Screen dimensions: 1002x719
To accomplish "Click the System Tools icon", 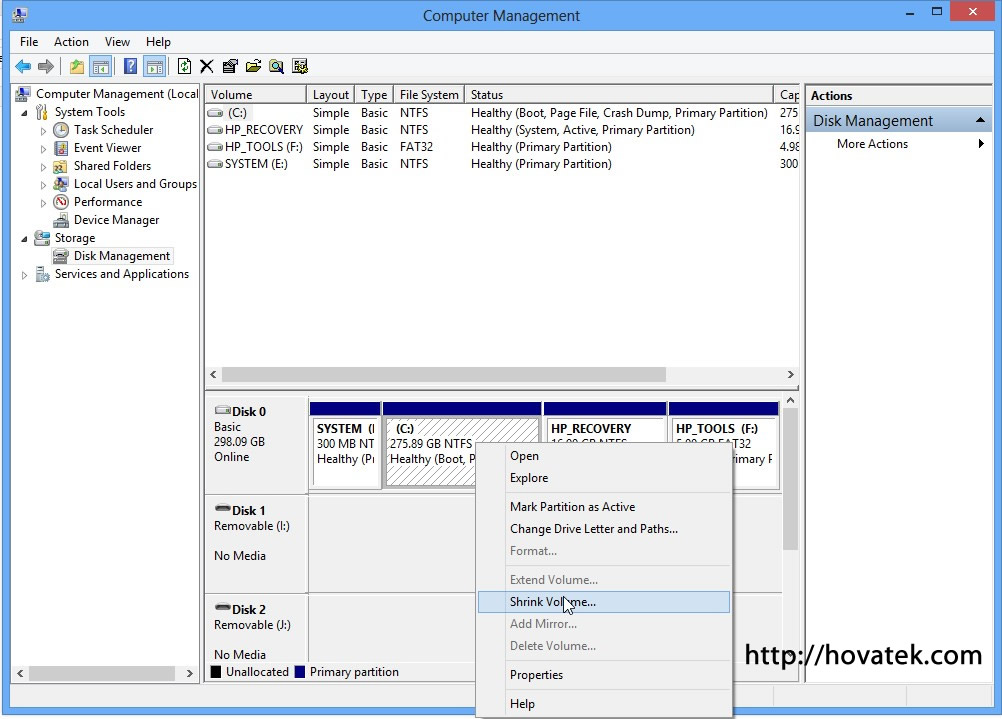I will (42, 112).
